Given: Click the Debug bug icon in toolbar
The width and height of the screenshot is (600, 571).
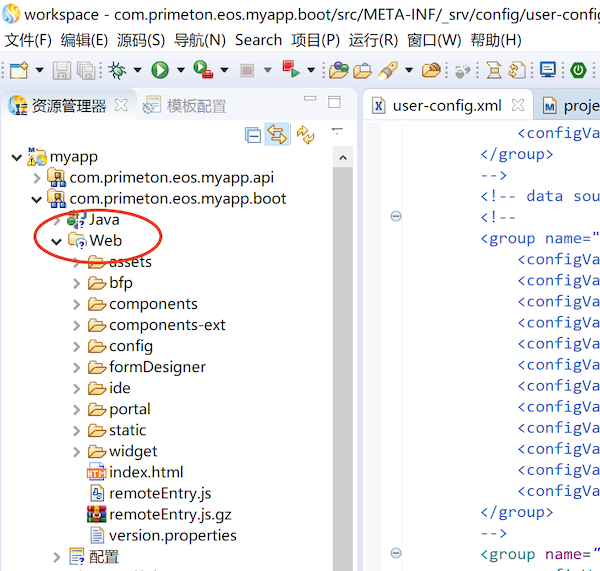Looking at the screenshot, I should [118, 70].
